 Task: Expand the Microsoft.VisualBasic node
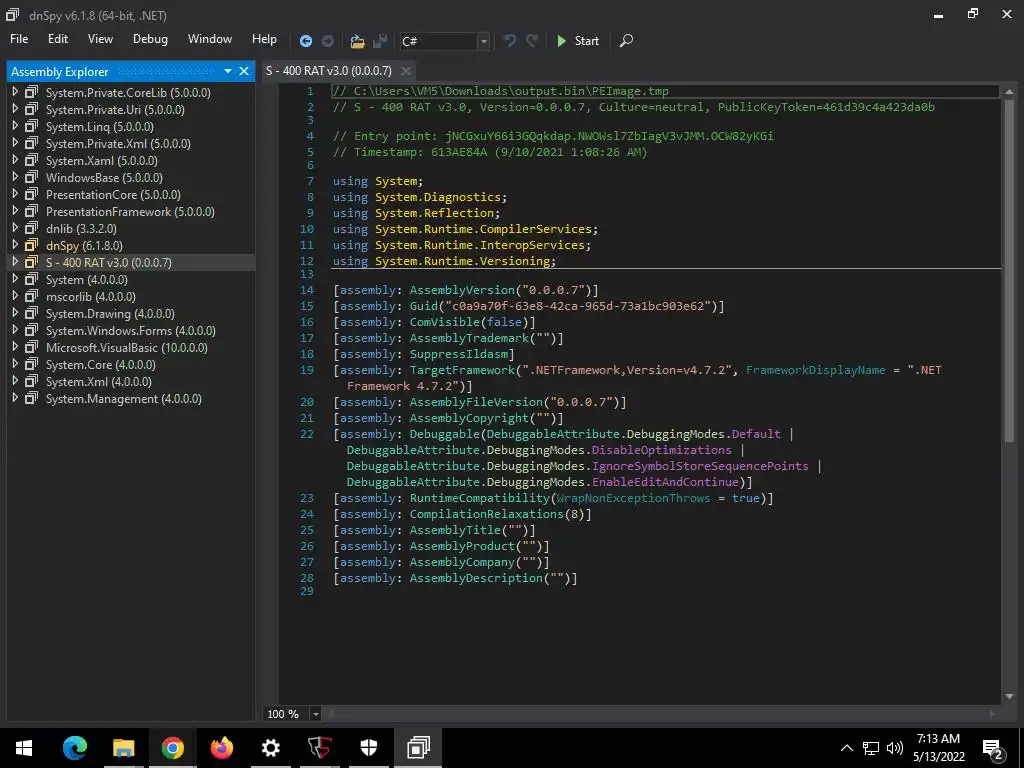click(15, 347)
